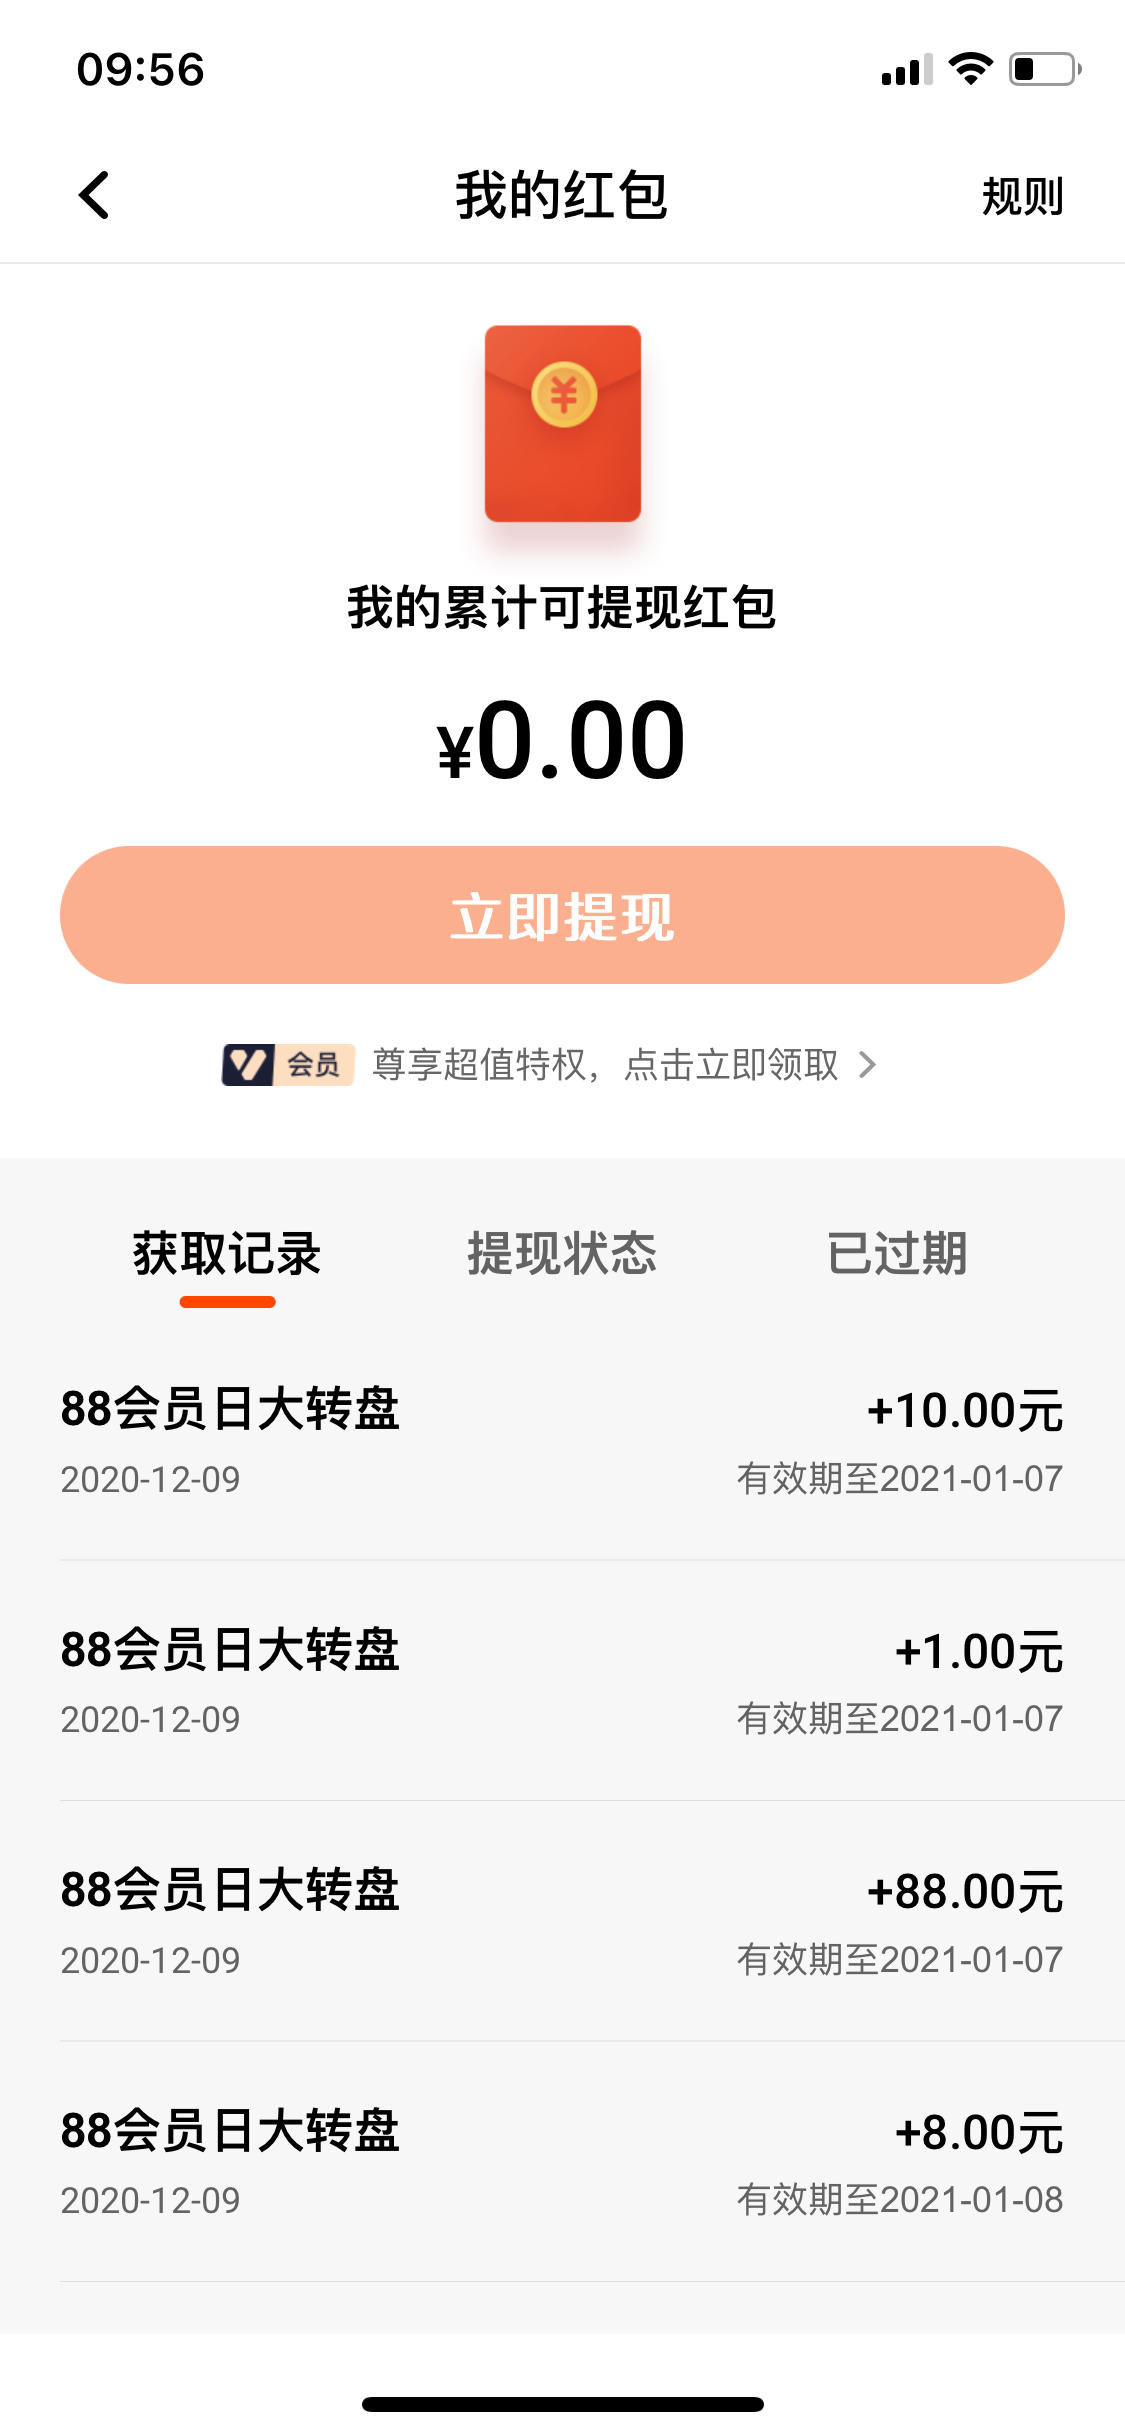The width and height of the screenshot is (1125, 2436).
Task: Open the +1.00元 record entry
Action: (x=562, y=1681)
